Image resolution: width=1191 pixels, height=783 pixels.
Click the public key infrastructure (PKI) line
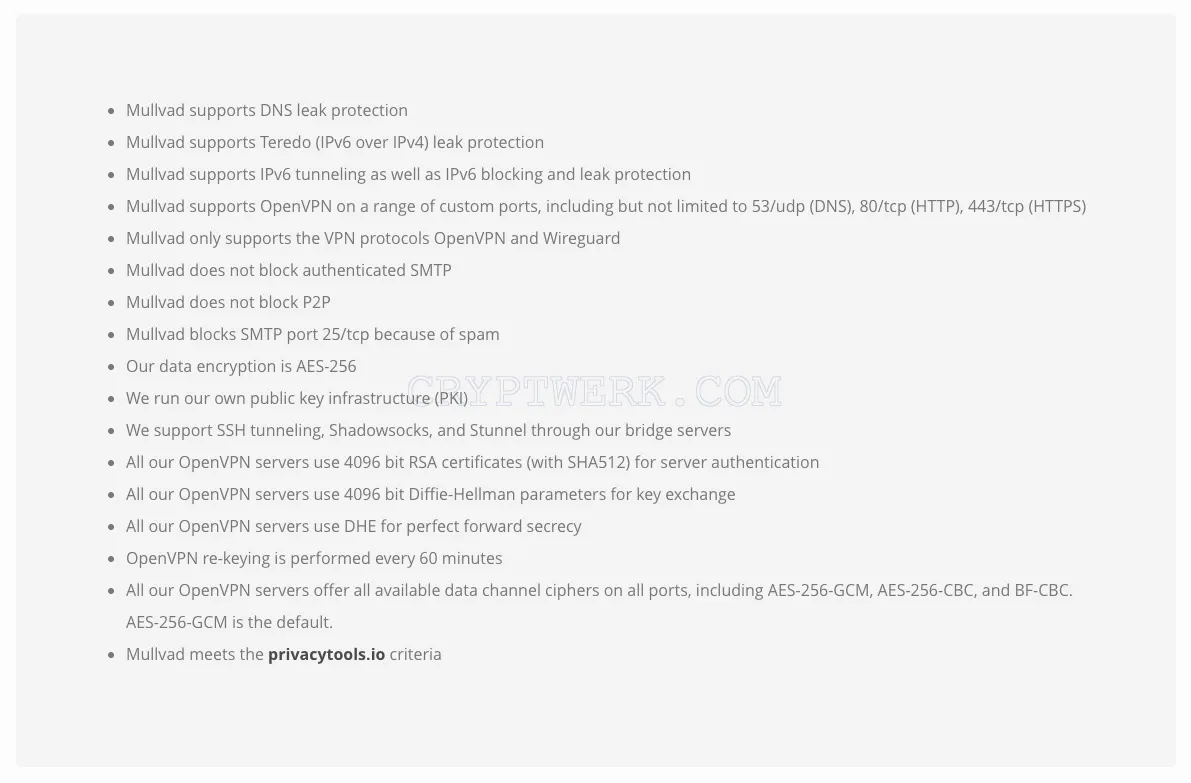tap(297, 398)
